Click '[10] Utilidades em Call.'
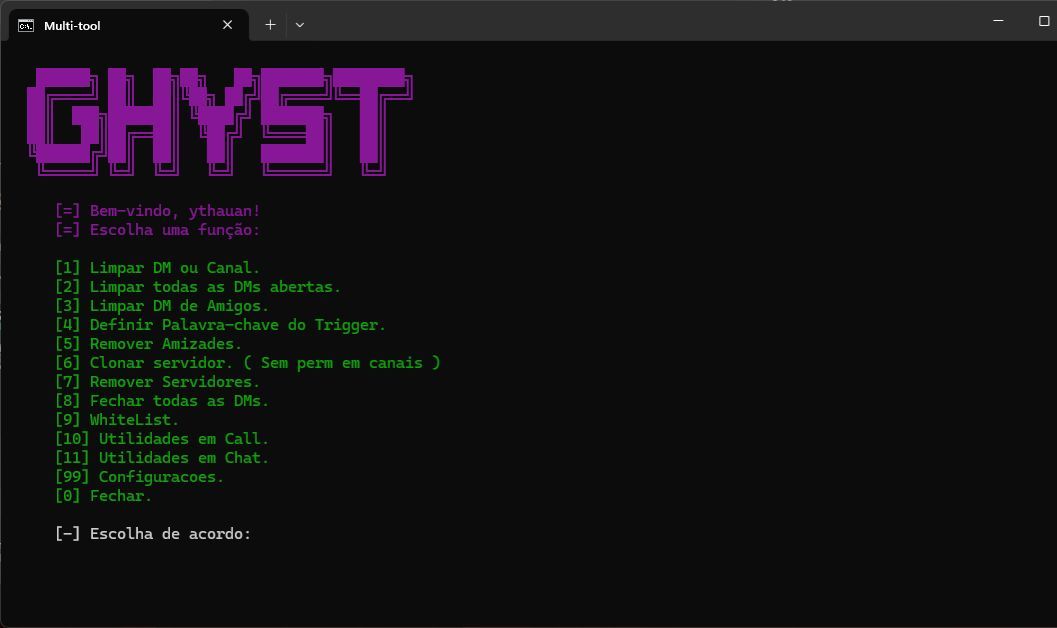Viewport: 1057px width, 628px height. pos(162,439)
